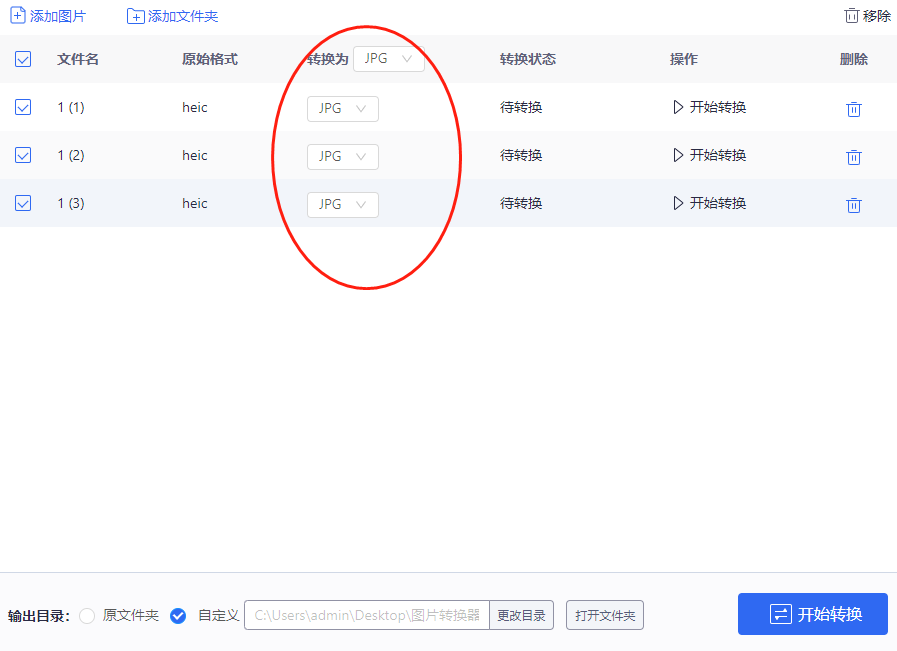Image resolution: width=897 pixels, height=651 pixels.
Task: Click file name 1 (1)
Action: (71, 107)
